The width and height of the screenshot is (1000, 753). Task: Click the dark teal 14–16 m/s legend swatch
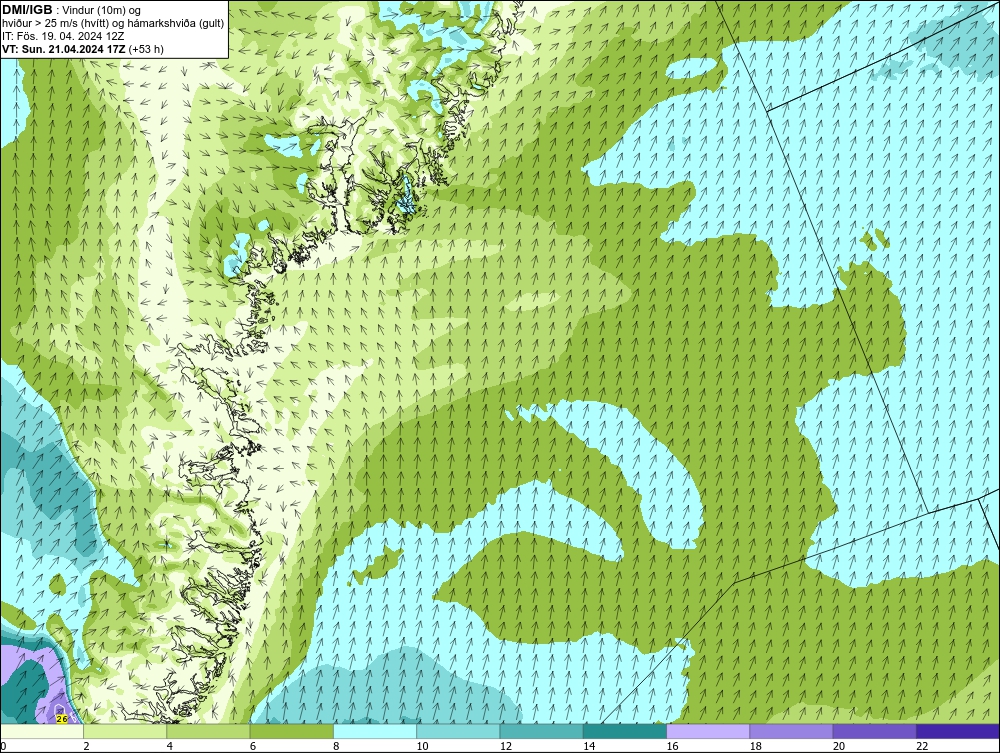click(x=625, y=731)
